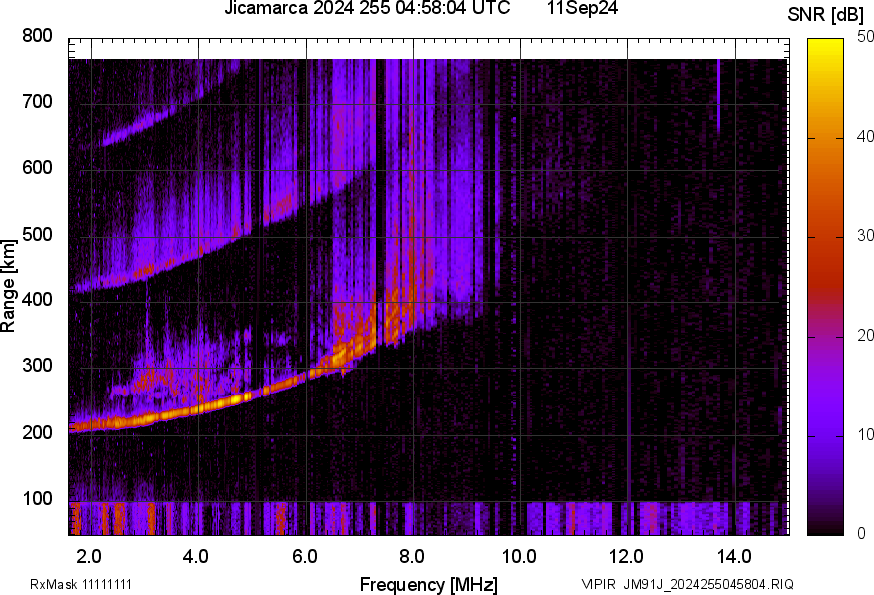
Task: Click the 100 tick on the range axis
Action: [37, 499]
